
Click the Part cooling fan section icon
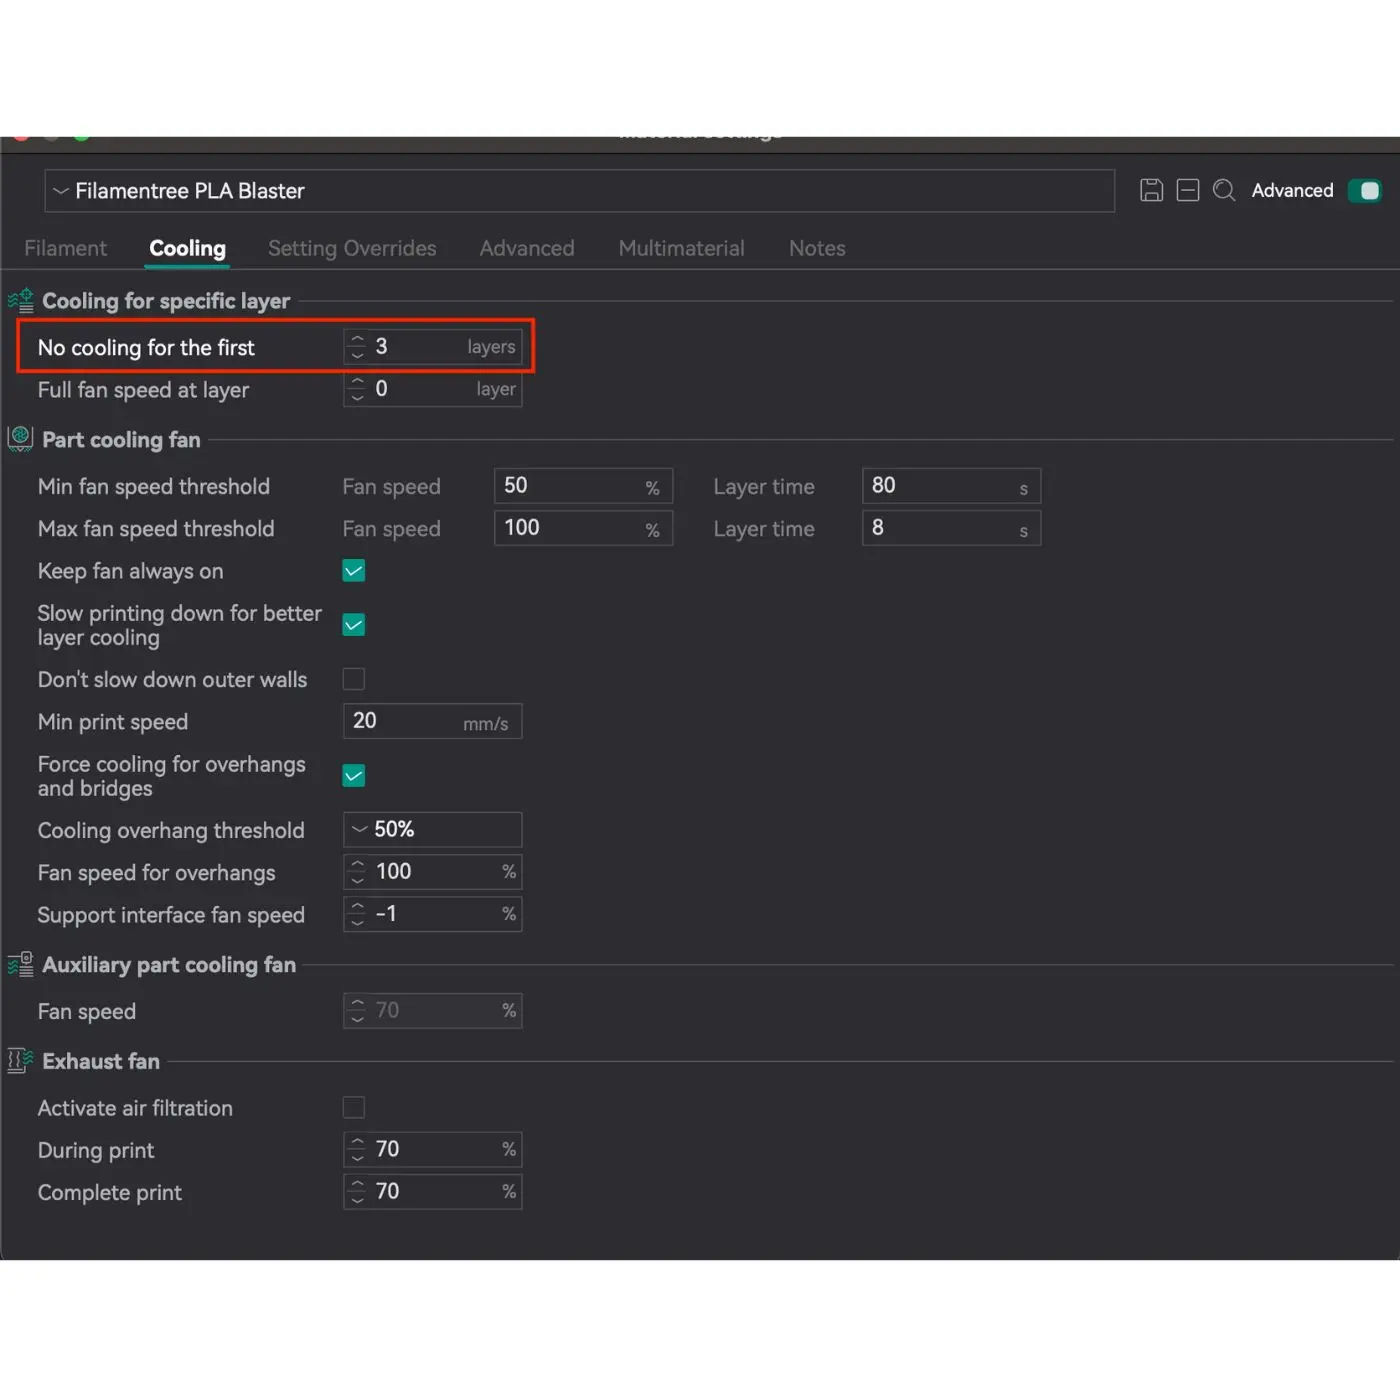[21, 439]
